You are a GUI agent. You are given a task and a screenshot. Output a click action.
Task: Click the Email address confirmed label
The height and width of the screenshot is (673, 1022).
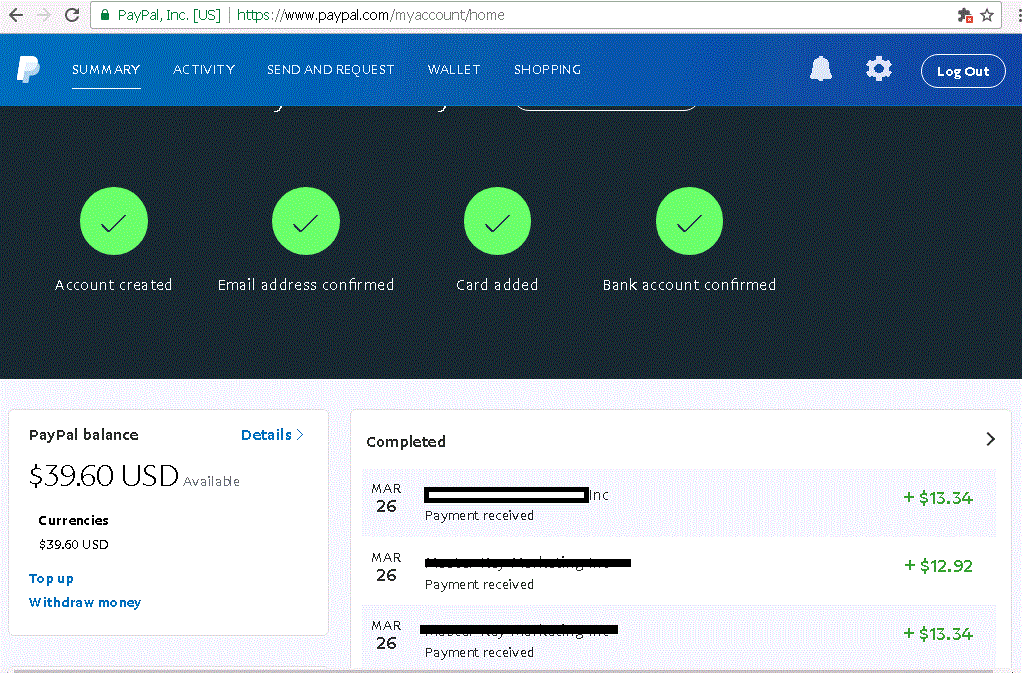pyautogui.click(x=306, y=285)
